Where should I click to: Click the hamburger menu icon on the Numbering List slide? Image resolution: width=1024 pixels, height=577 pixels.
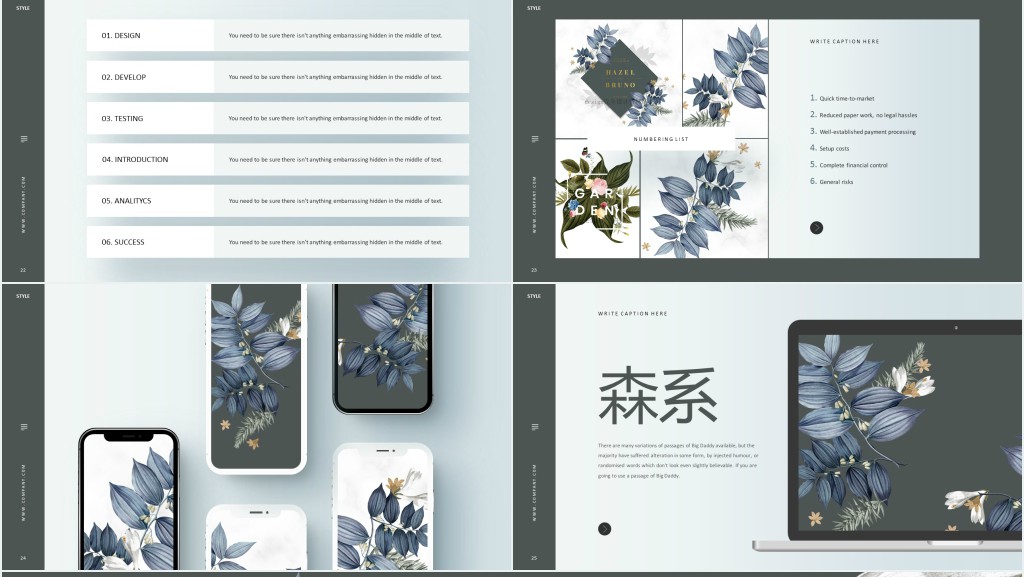pyautogui.click(x=535, y=139)
